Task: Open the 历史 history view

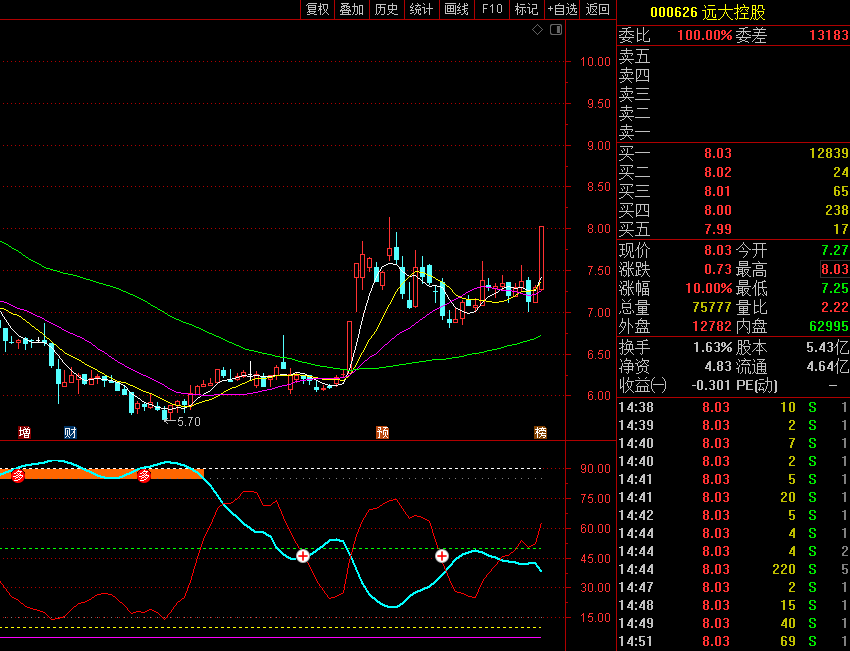Action: [x=387, y=9]
